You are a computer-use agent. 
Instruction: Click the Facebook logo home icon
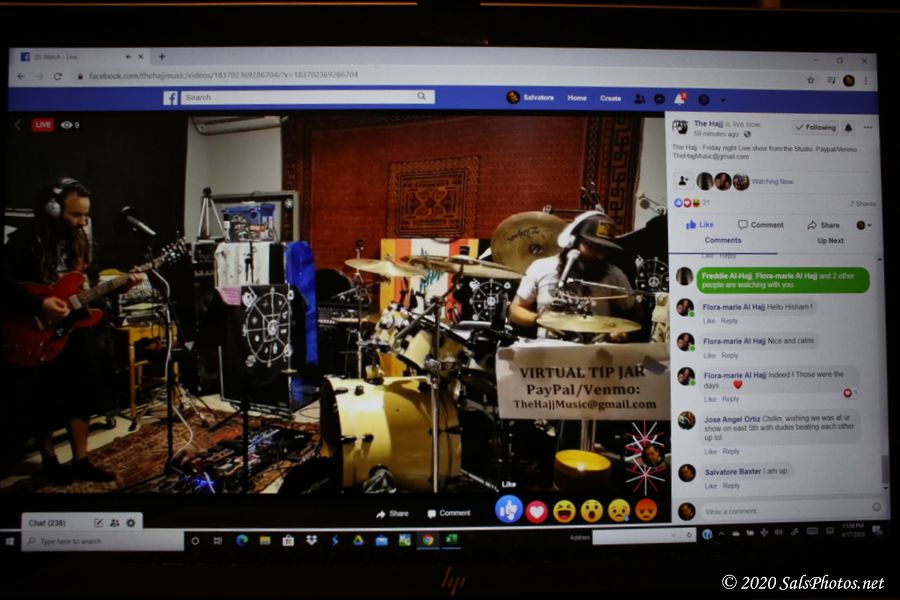(x=171, y=98)
